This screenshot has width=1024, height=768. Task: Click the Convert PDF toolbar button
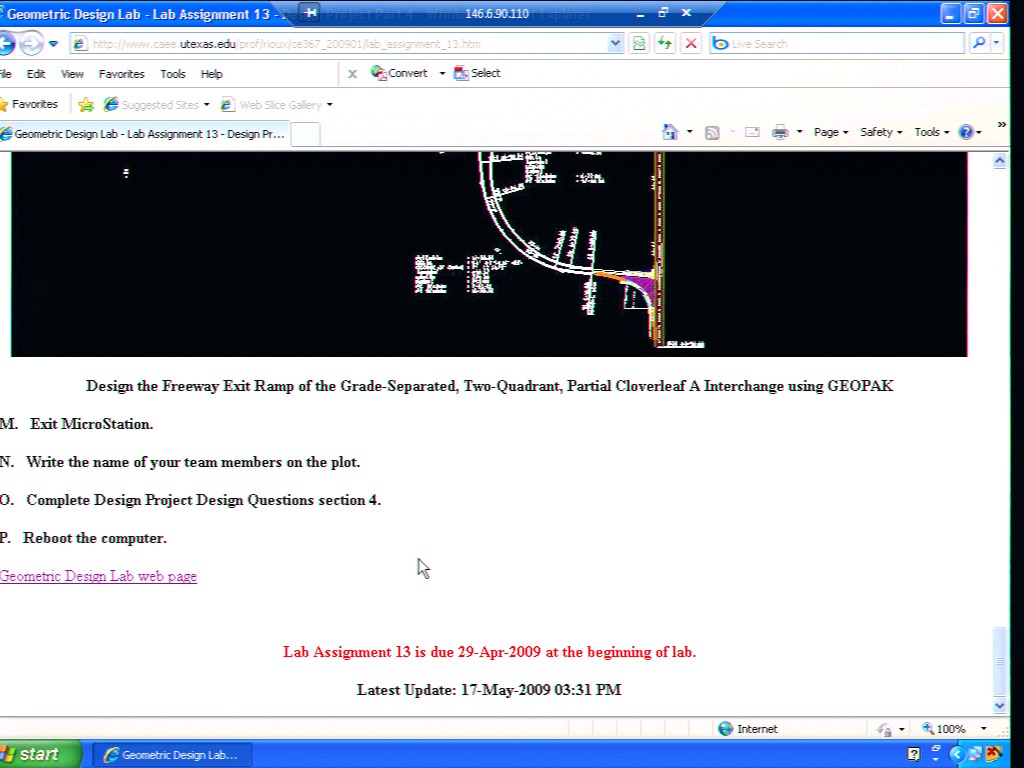click(x=399, y=73)
